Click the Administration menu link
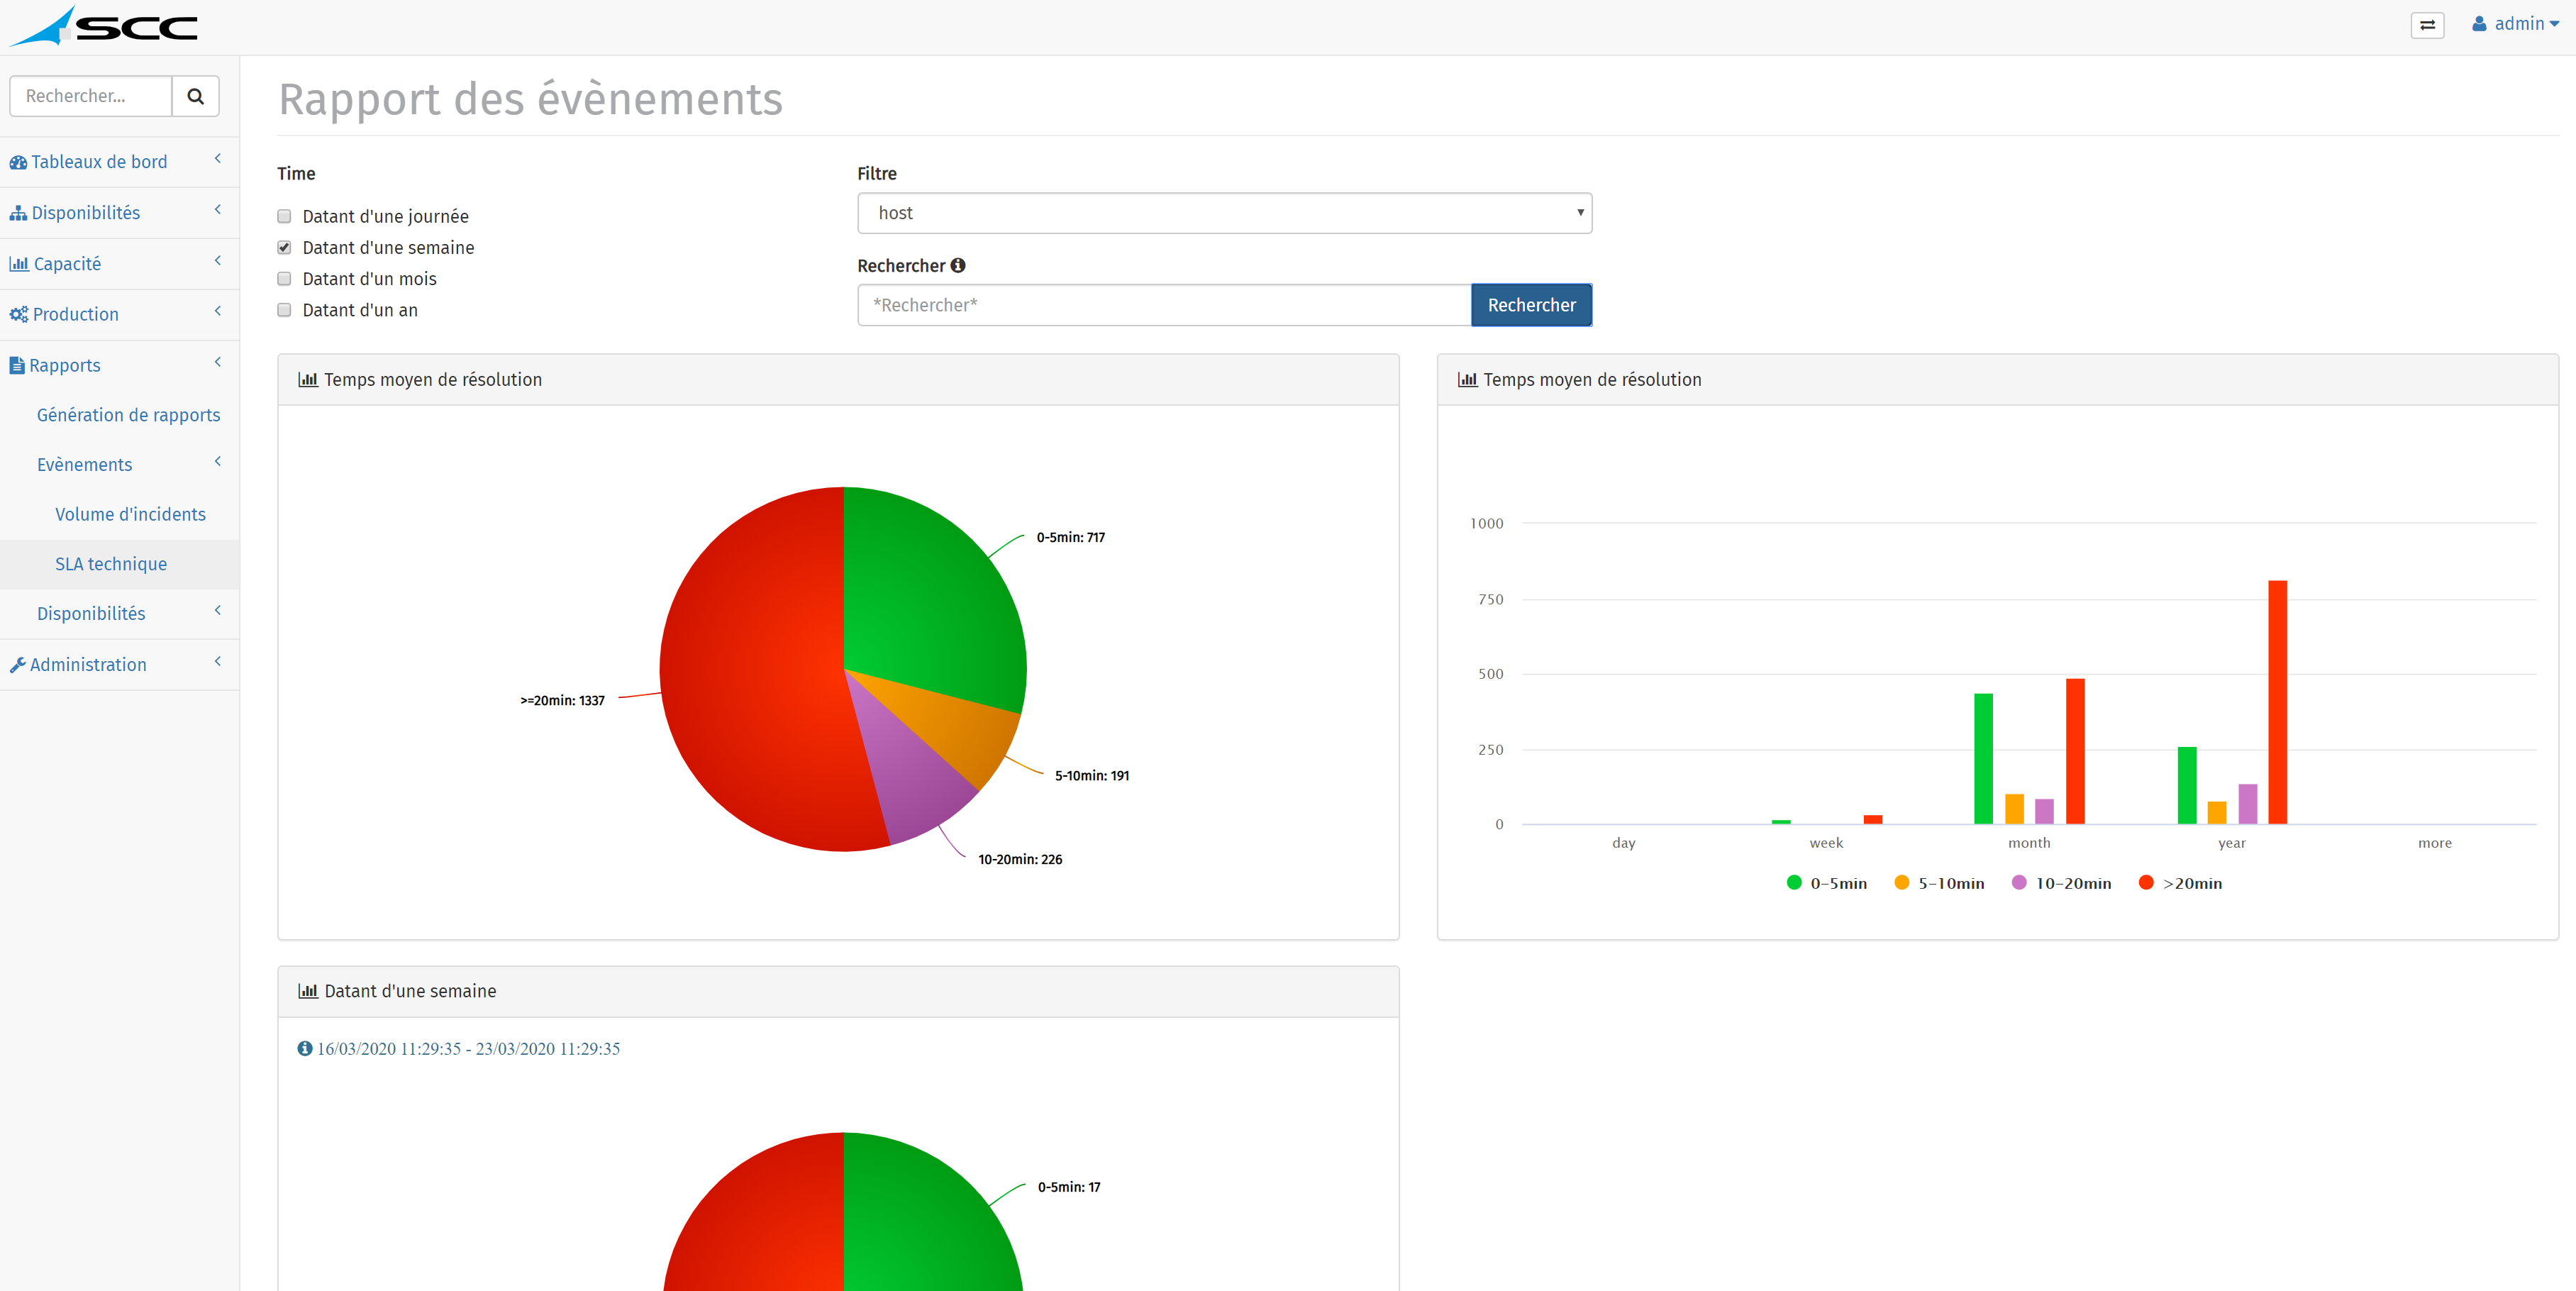The height and width of the screenshot is (1291, 2576). (88, 665)
